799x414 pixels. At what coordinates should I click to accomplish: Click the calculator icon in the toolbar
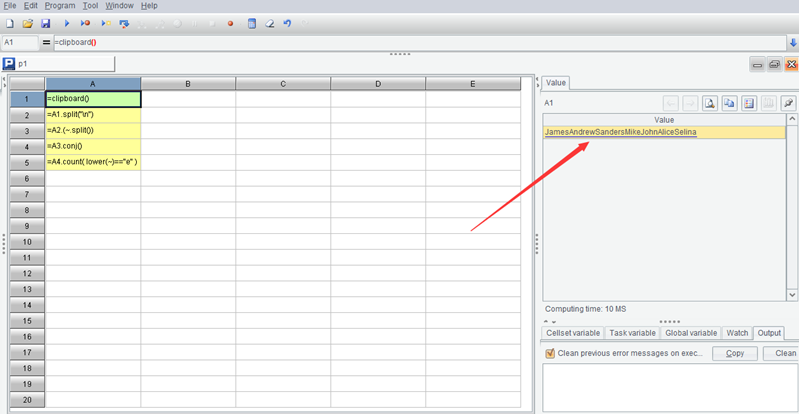tap(252, 23)
